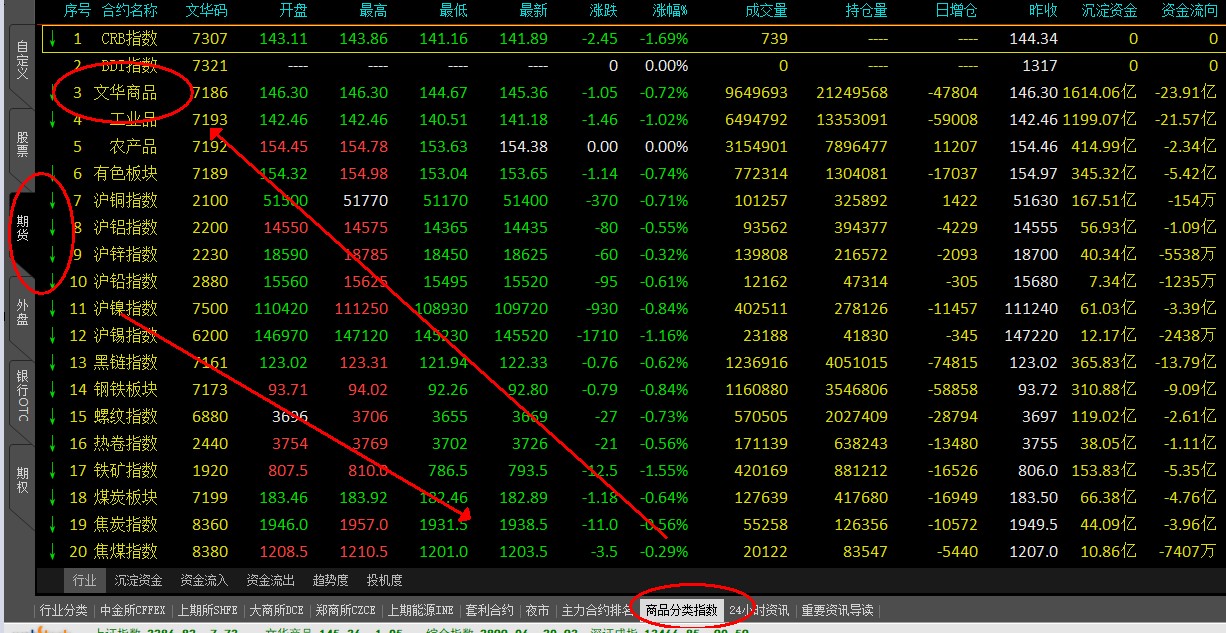The width and height of the screenshot is (1226, 633).
Task: Click the down-arrow icon on 黑链指数 row
Action: click(51, 363)
